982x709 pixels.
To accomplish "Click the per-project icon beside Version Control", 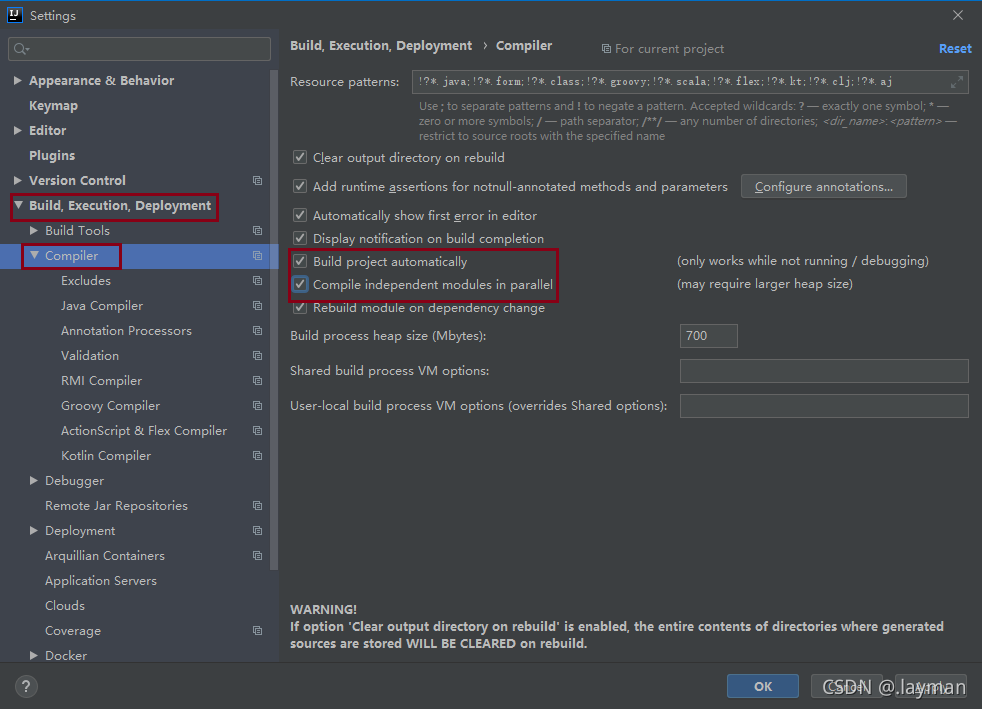I will tap(257, 180).
